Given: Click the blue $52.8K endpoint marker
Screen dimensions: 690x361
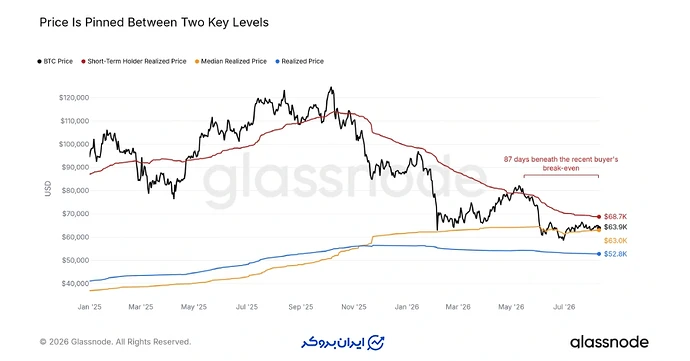Looking at the screenshot, I should [599, 254].
